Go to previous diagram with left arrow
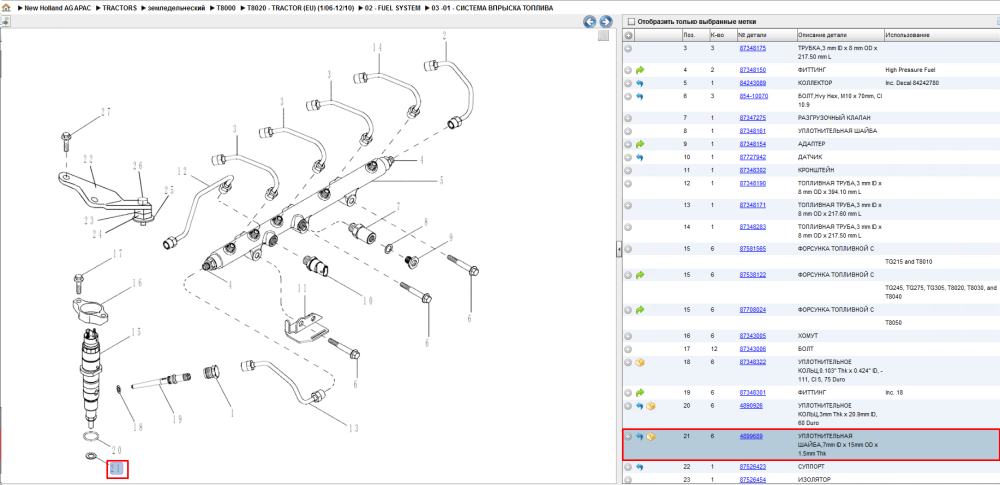Viewport: 1000px width, 485px height. 590,22
